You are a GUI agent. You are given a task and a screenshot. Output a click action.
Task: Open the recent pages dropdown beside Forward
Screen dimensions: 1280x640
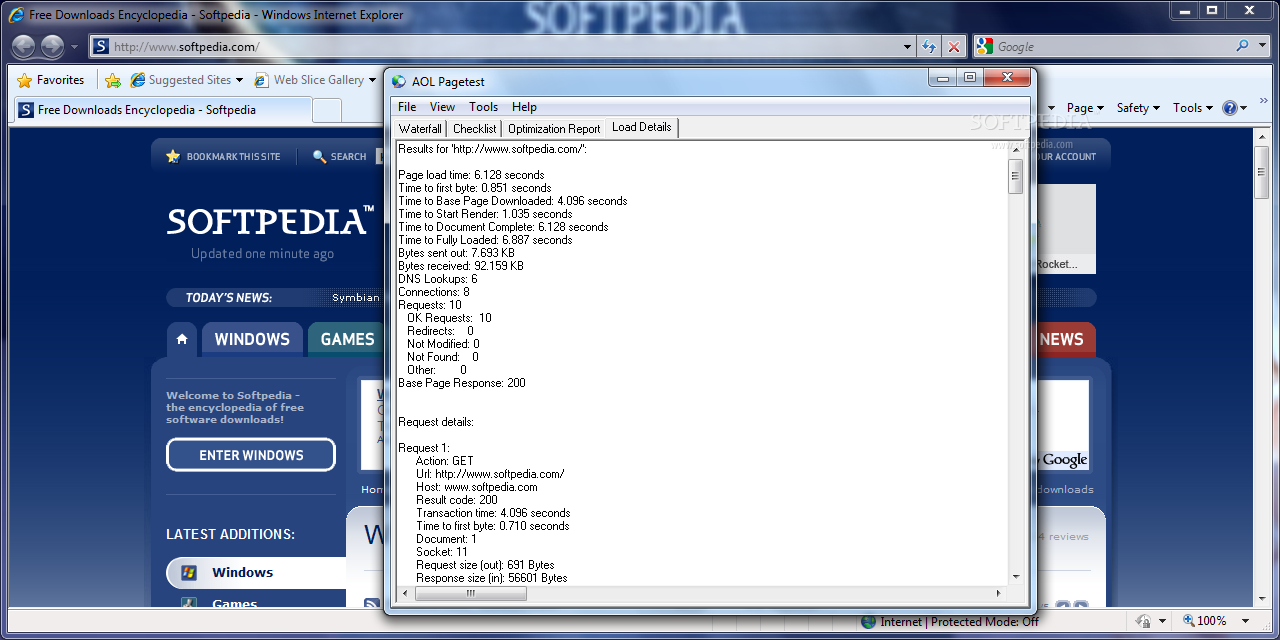74,47
